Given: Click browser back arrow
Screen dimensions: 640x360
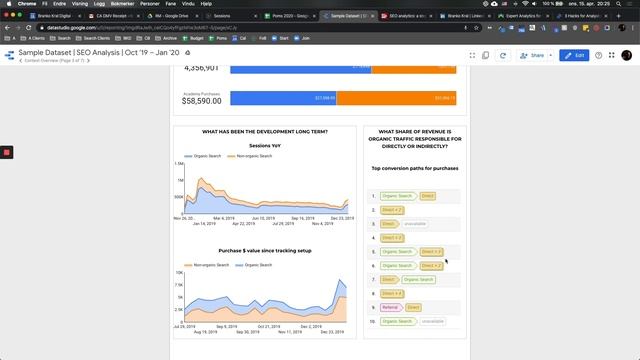Looking at the screenshot, I should click(x=7, y=28).
